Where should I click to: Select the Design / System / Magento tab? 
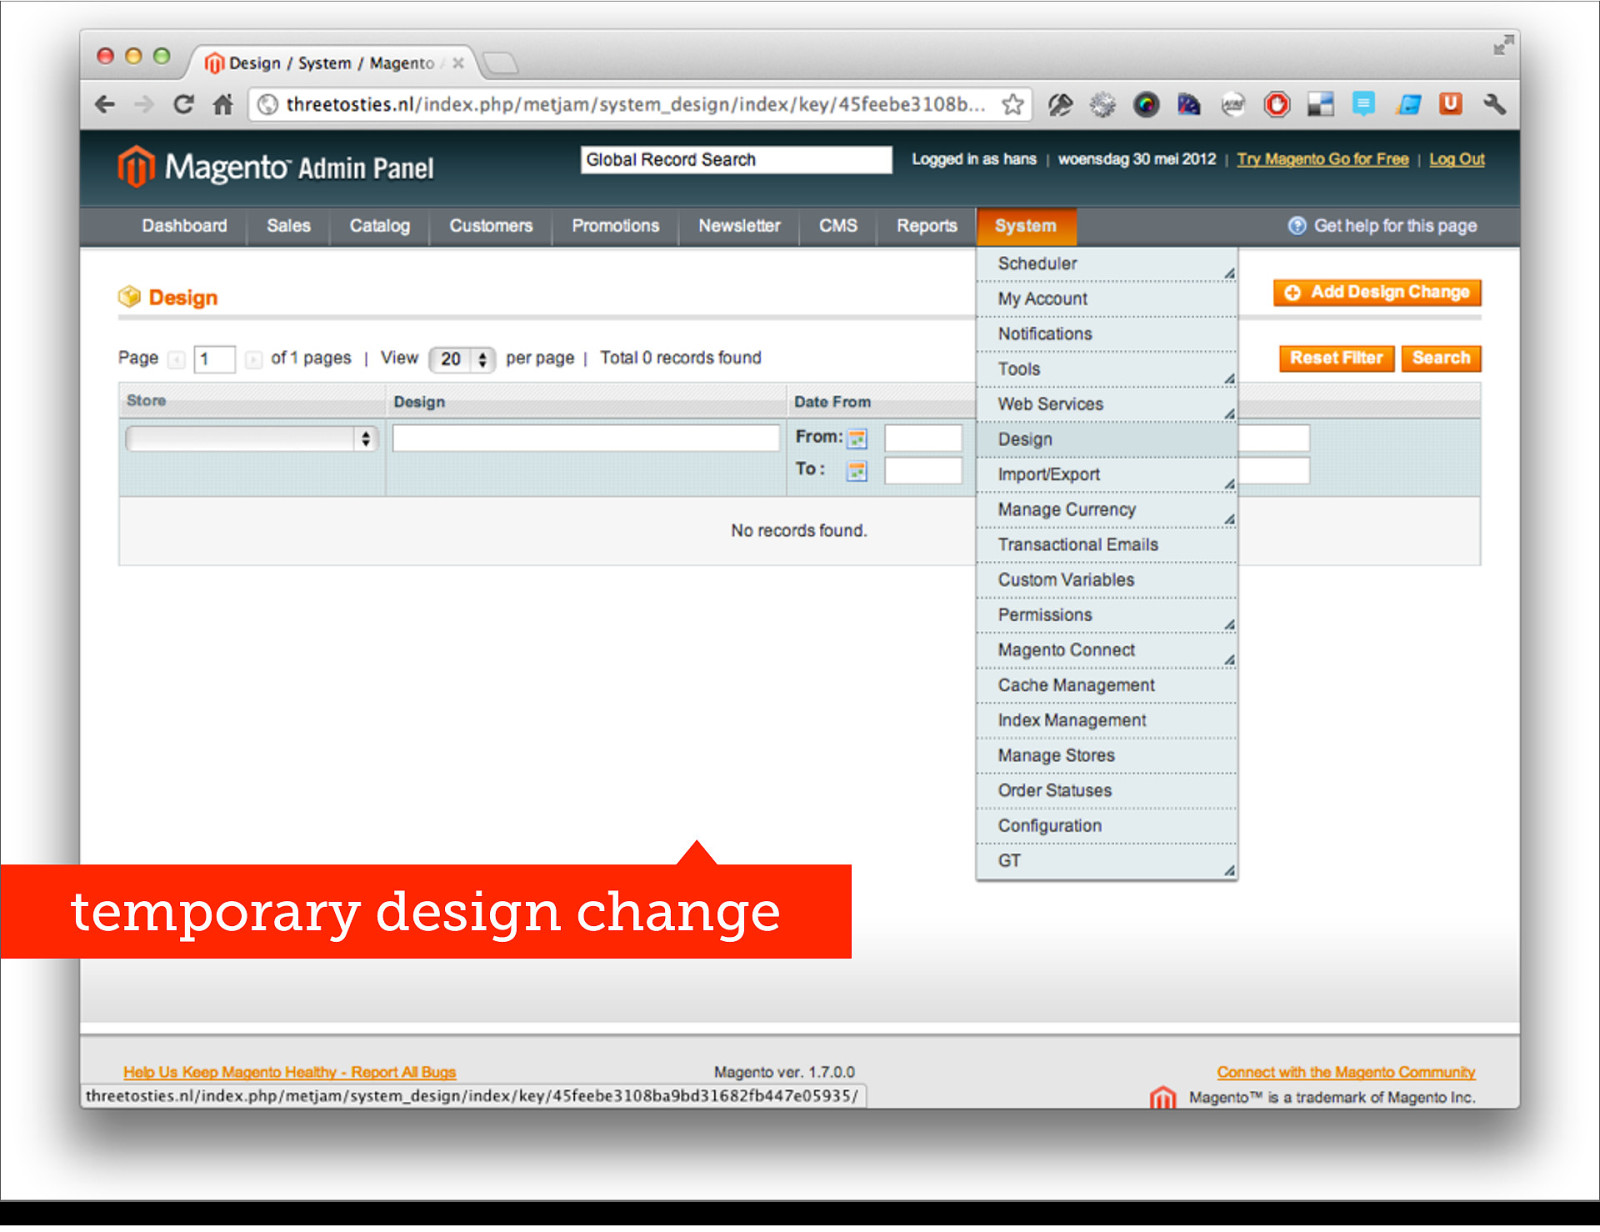(331, 63)
